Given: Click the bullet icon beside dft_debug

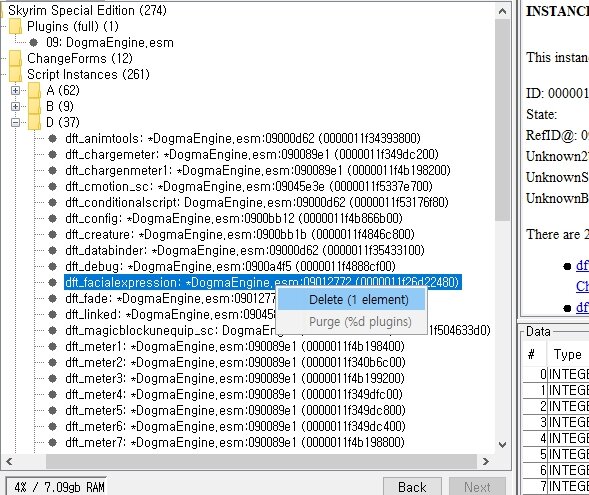Looking at the screenshot, I should (53, 266).
